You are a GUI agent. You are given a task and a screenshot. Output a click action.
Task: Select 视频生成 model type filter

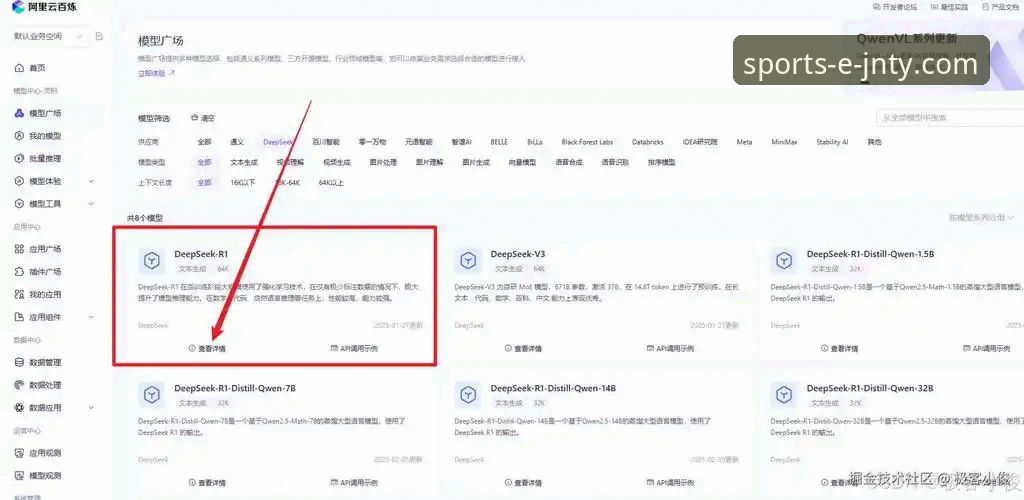click(337, 163)
